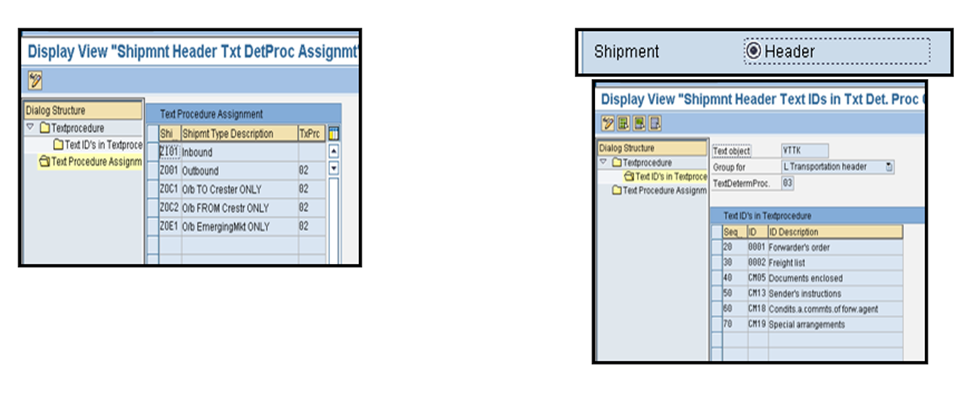Select the Shipment Header radio button

tap(753, 51)
